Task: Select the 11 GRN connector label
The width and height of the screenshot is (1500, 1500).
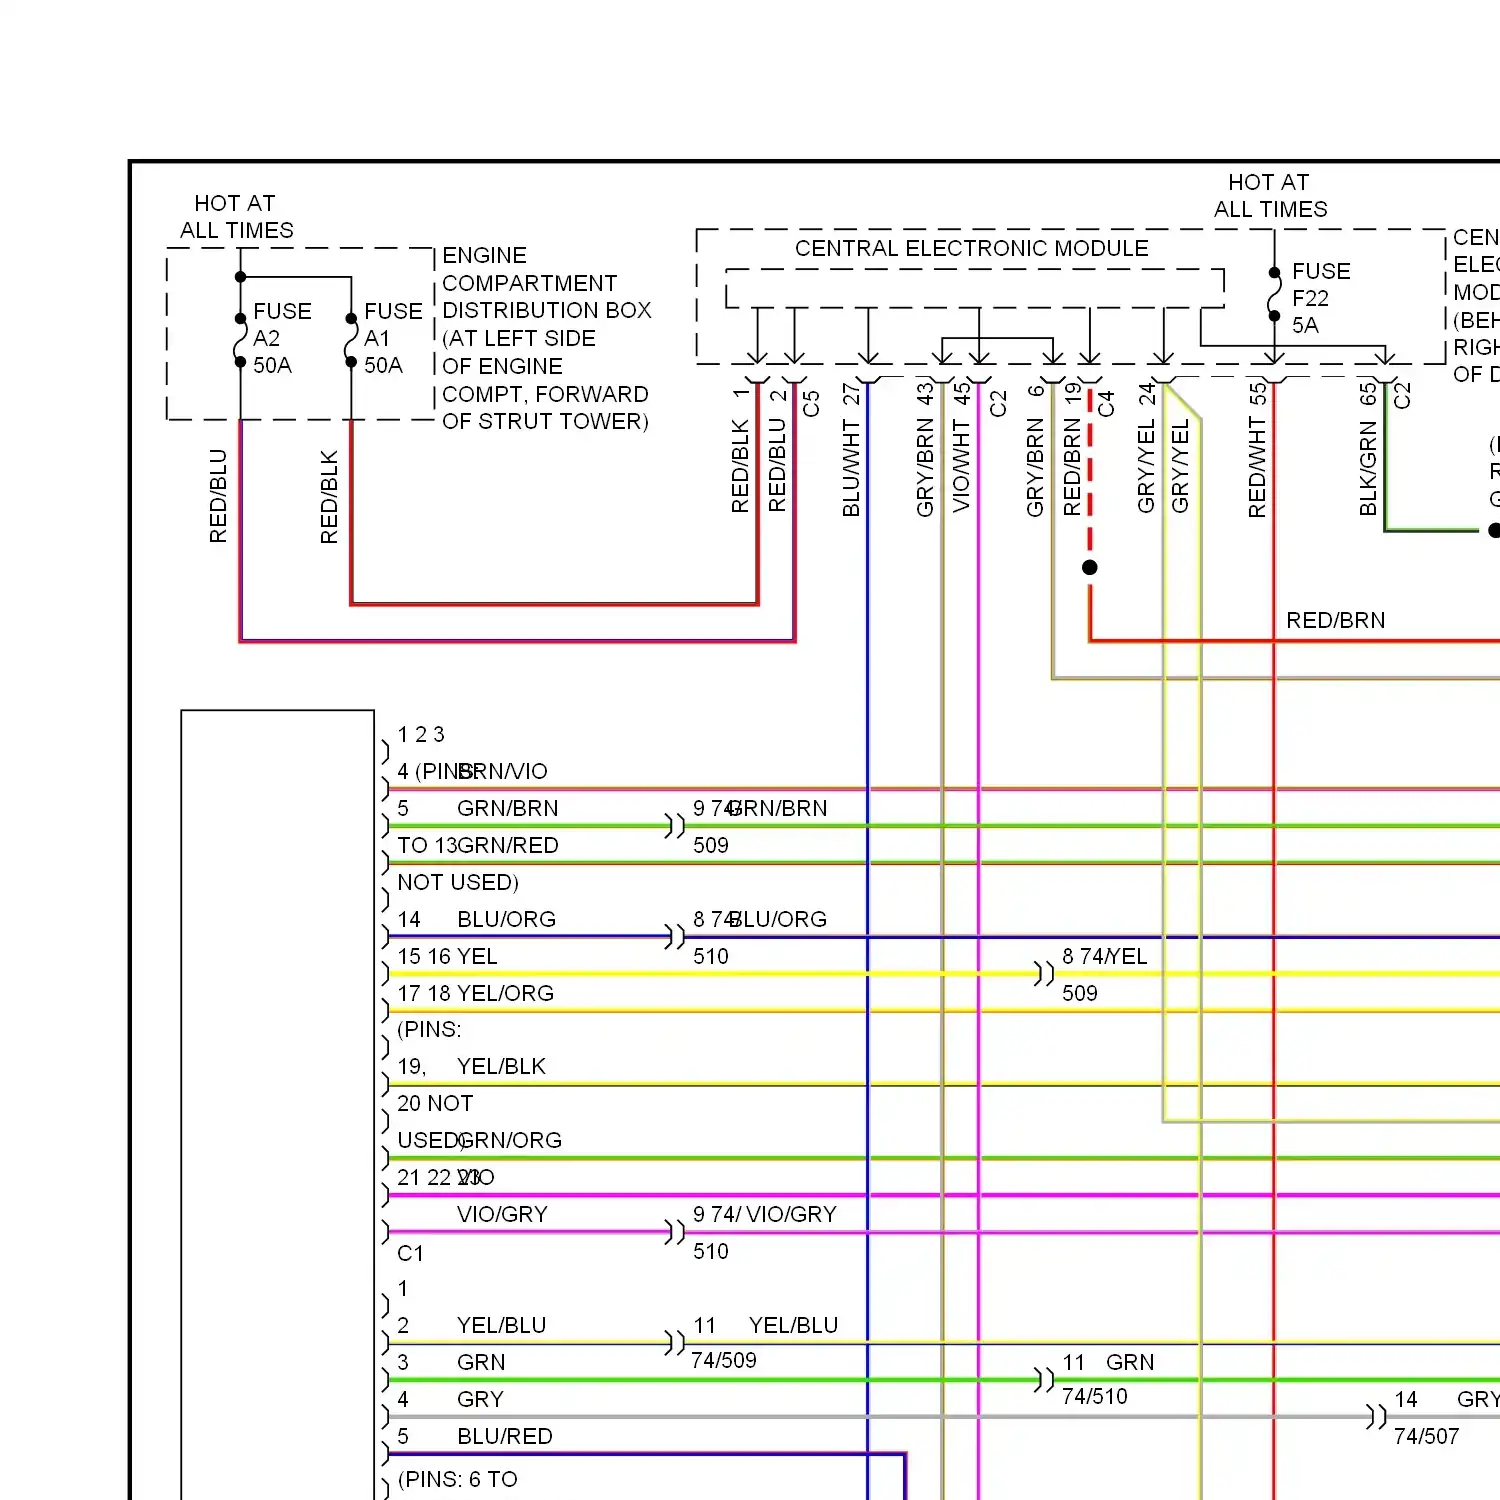Action: pyautogui.click(x=1108, y=1362)
